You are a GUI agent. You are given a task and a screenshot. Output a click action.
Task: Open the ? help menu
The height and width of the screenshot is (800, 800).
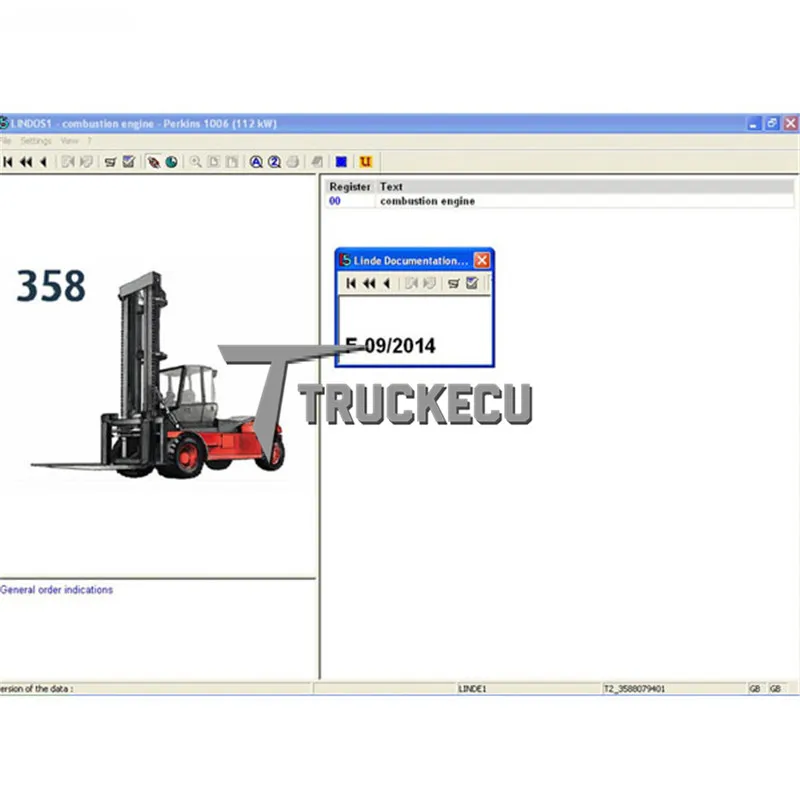(89, 141)
